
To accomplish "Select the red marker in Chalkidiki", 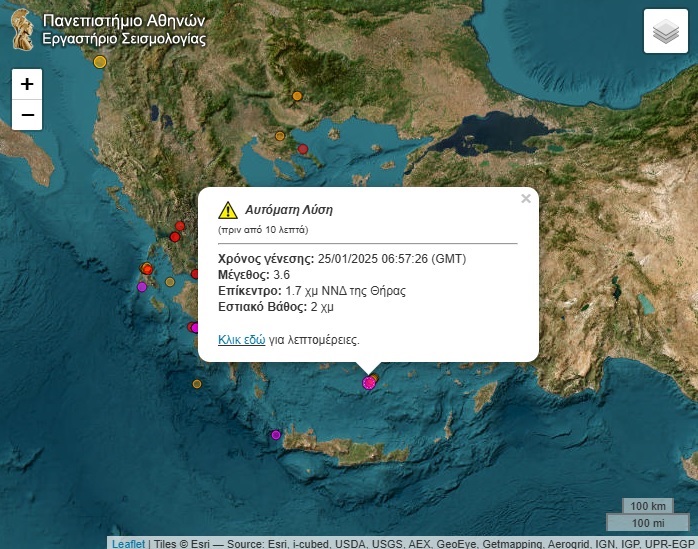I will tap(303, 149).
